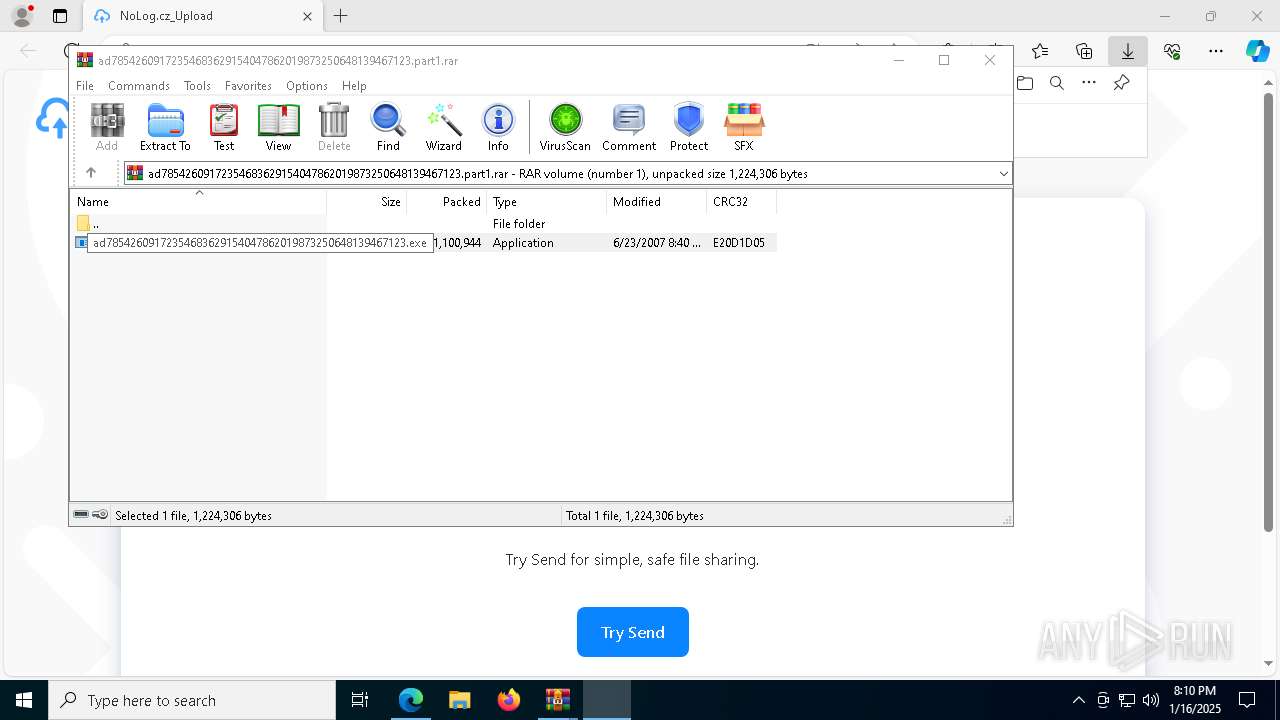Viewport: 1280px width, 720px height.
Task: Open WinRAR taskbar icon
Action: pos(558,700)
